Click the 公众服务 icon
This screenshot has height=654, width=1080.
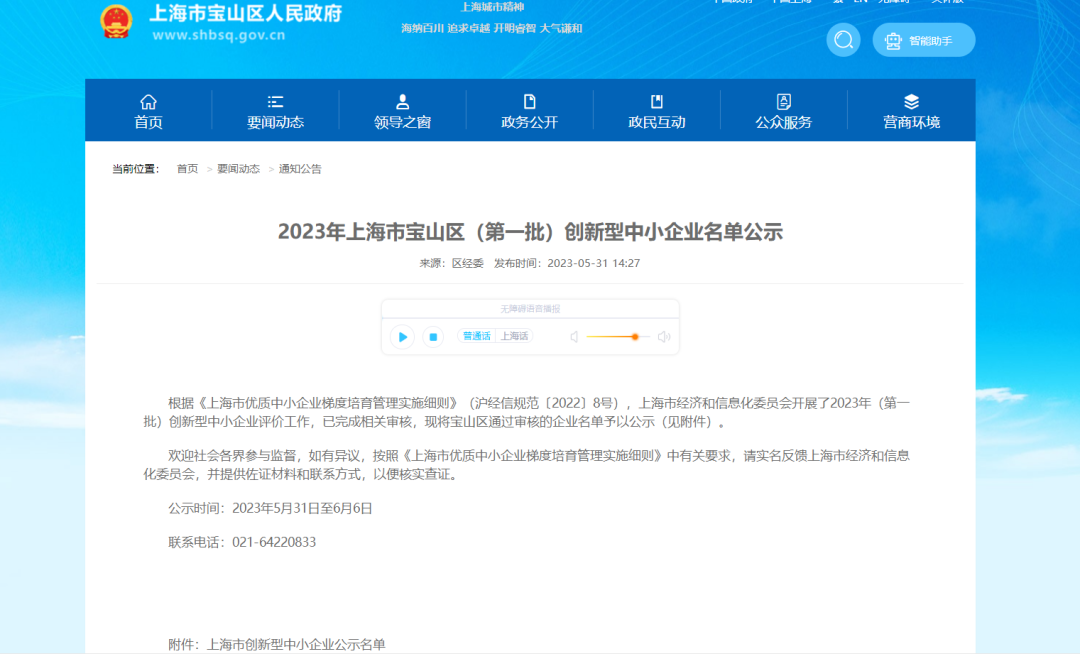point(783,102)
